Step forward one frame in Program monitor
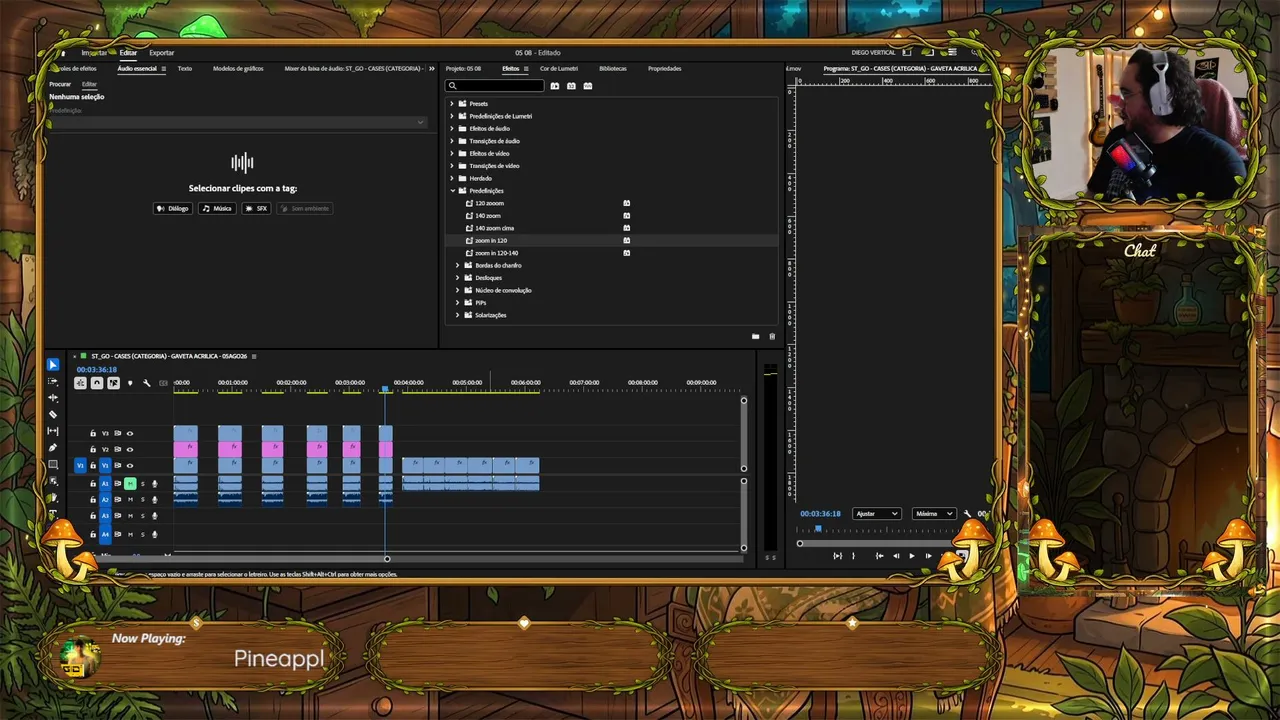 [x=928, y=556]
